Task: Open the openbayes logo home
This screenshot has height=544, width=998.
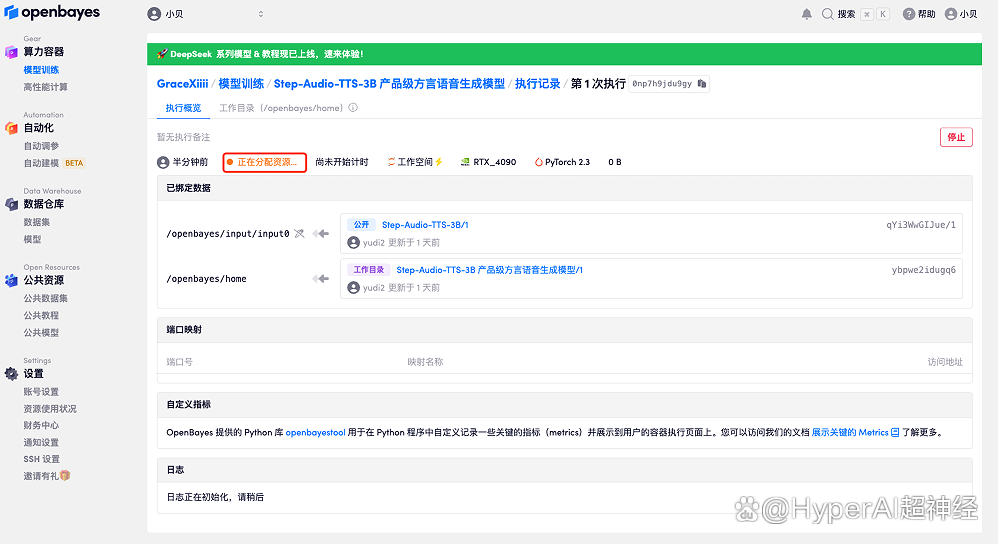Action: click(x=52, y=12)
